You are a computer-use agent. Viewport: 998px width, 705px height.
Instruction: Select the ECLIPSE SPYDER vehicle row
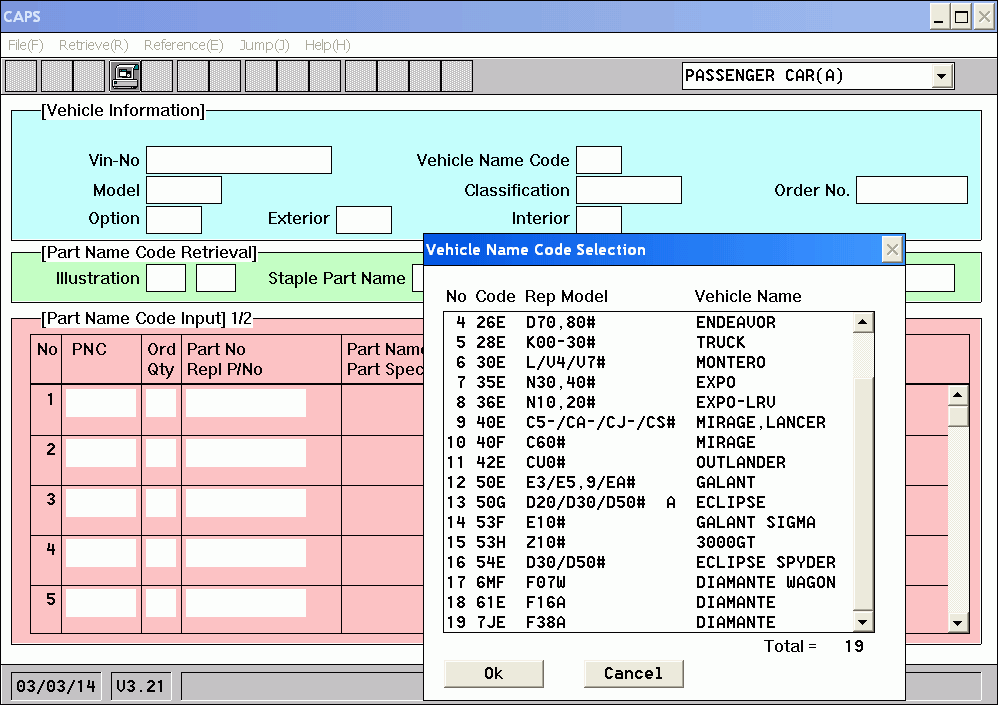pos(648,562)
